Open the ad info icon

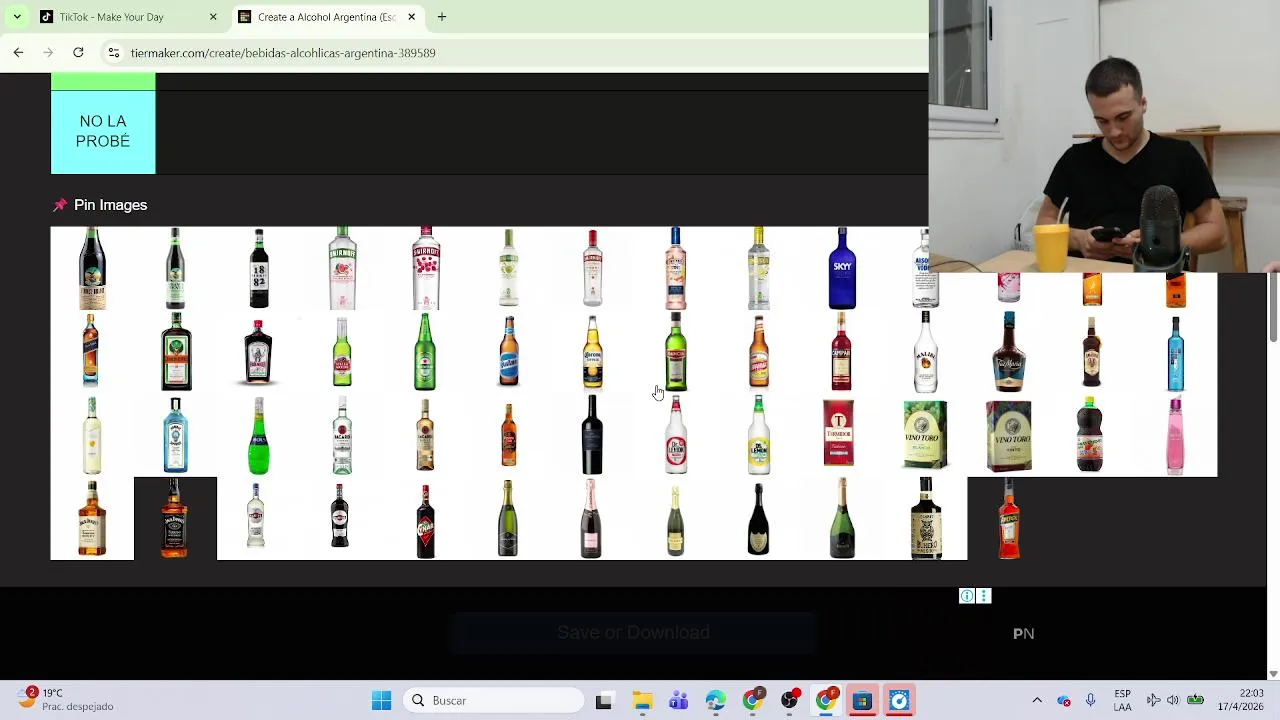tap(967, 596)
